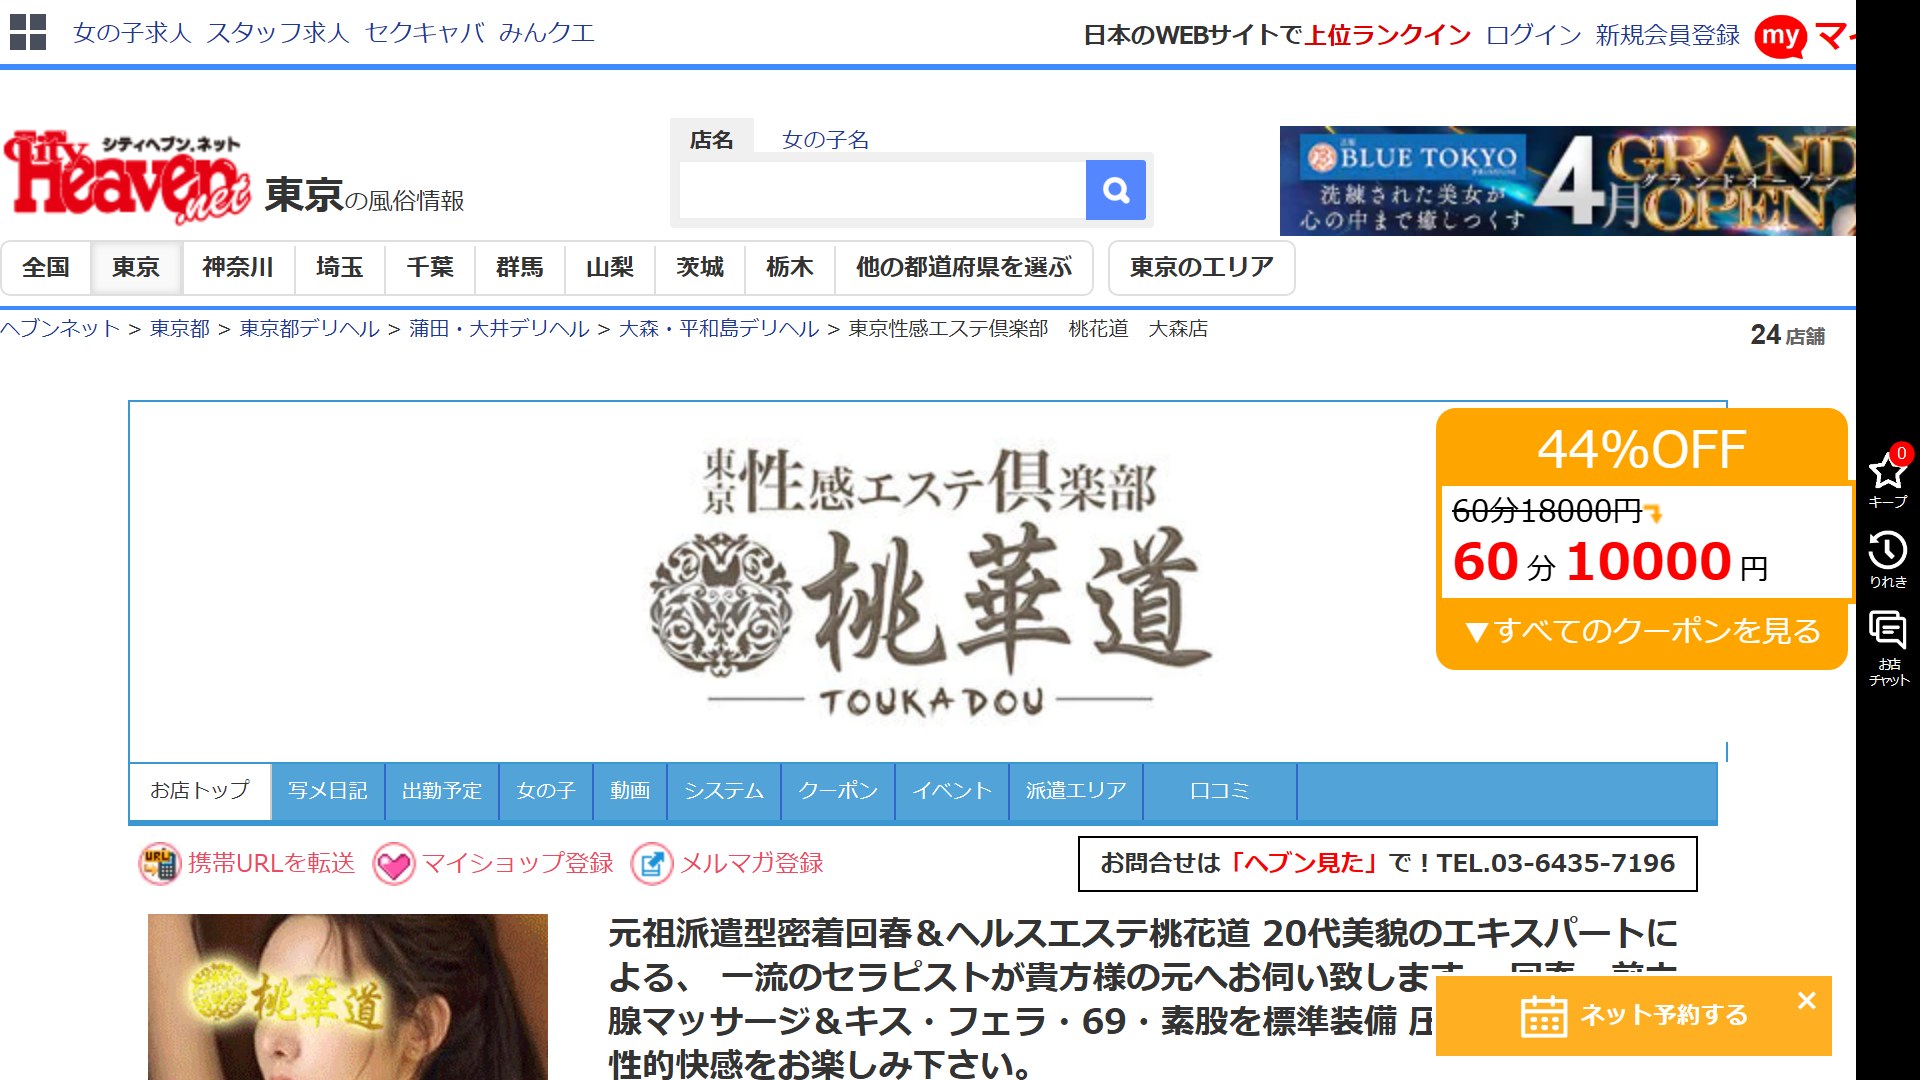This screenshot has height=1080, width=1920.
Task: Switch to the 写メ日記 tab
Action: (328, 792)
